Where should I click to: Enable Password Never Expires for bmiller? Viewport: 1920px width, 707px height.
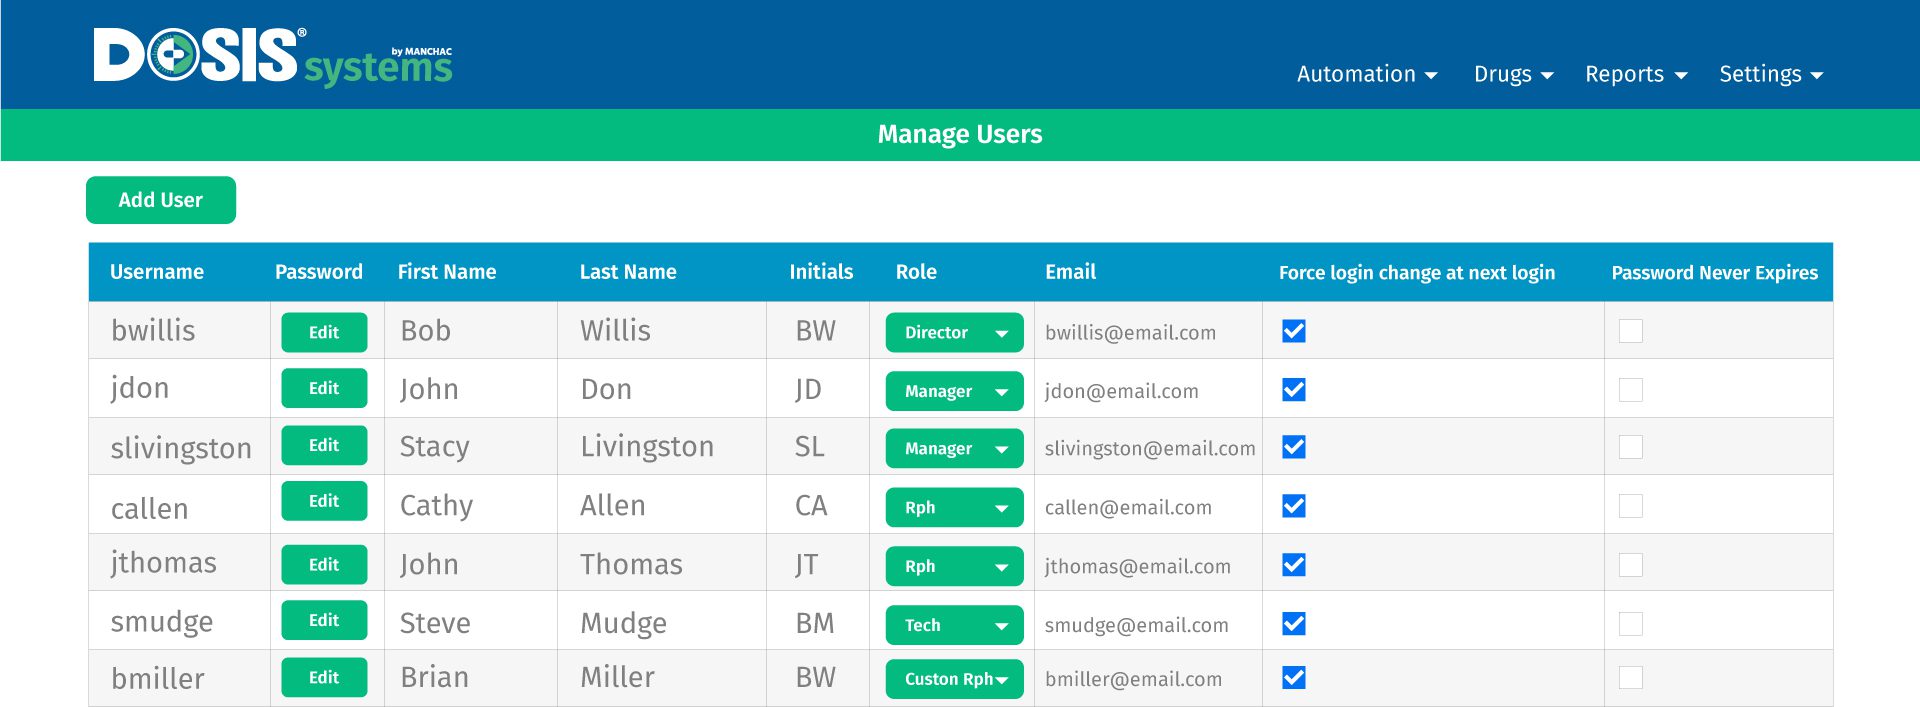(x=1631, y=678)
